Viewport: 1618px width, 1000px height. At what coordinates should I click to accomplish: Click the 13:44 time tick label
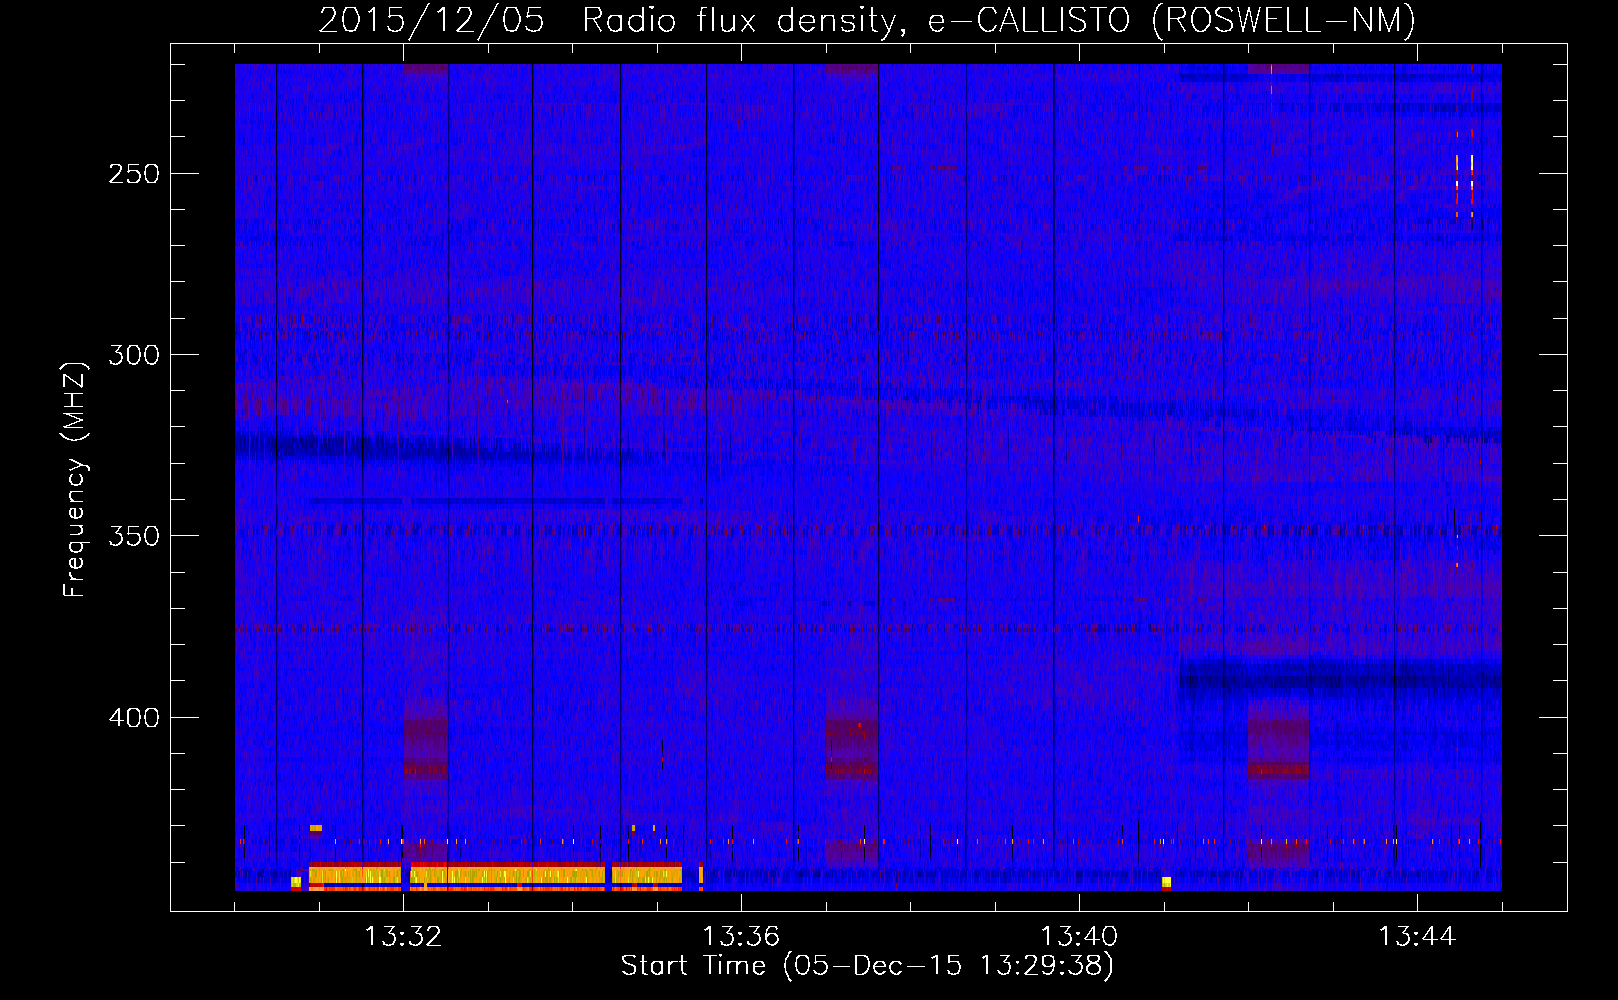pyautogui.click(x=1417, y=937)
